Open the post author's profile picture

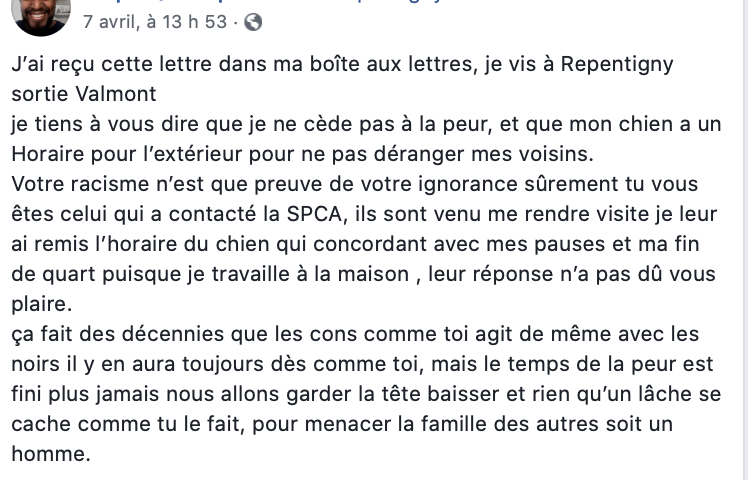[x=41, y=15]
